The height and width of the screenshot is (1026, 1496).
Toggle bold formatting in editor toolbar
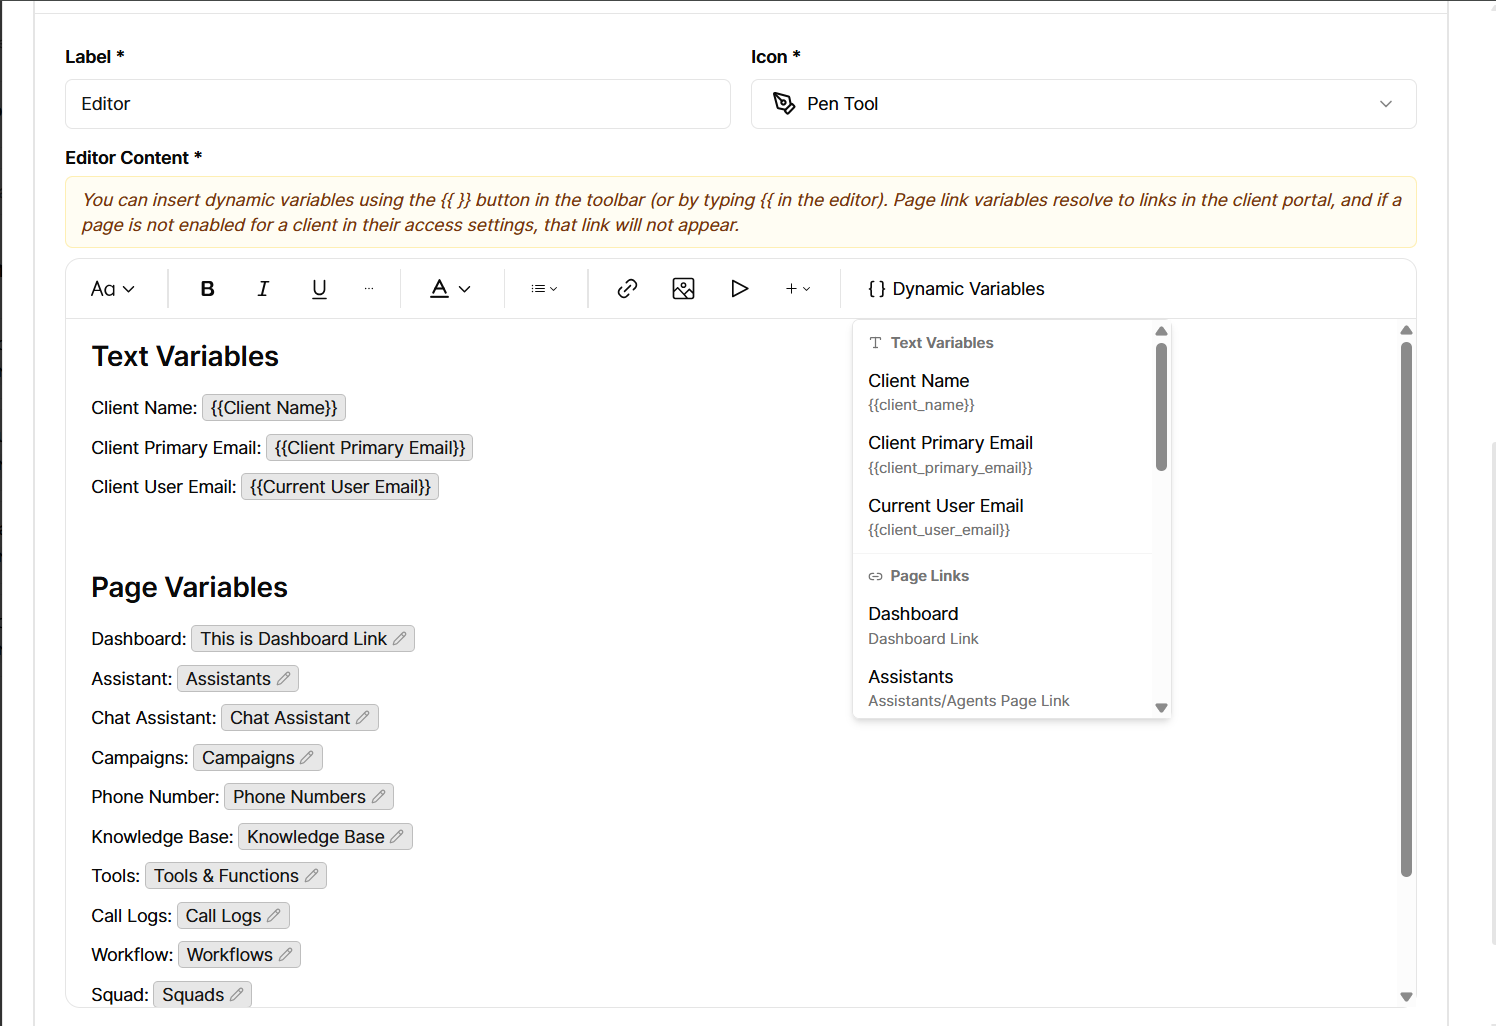click(x=207, y=289)
